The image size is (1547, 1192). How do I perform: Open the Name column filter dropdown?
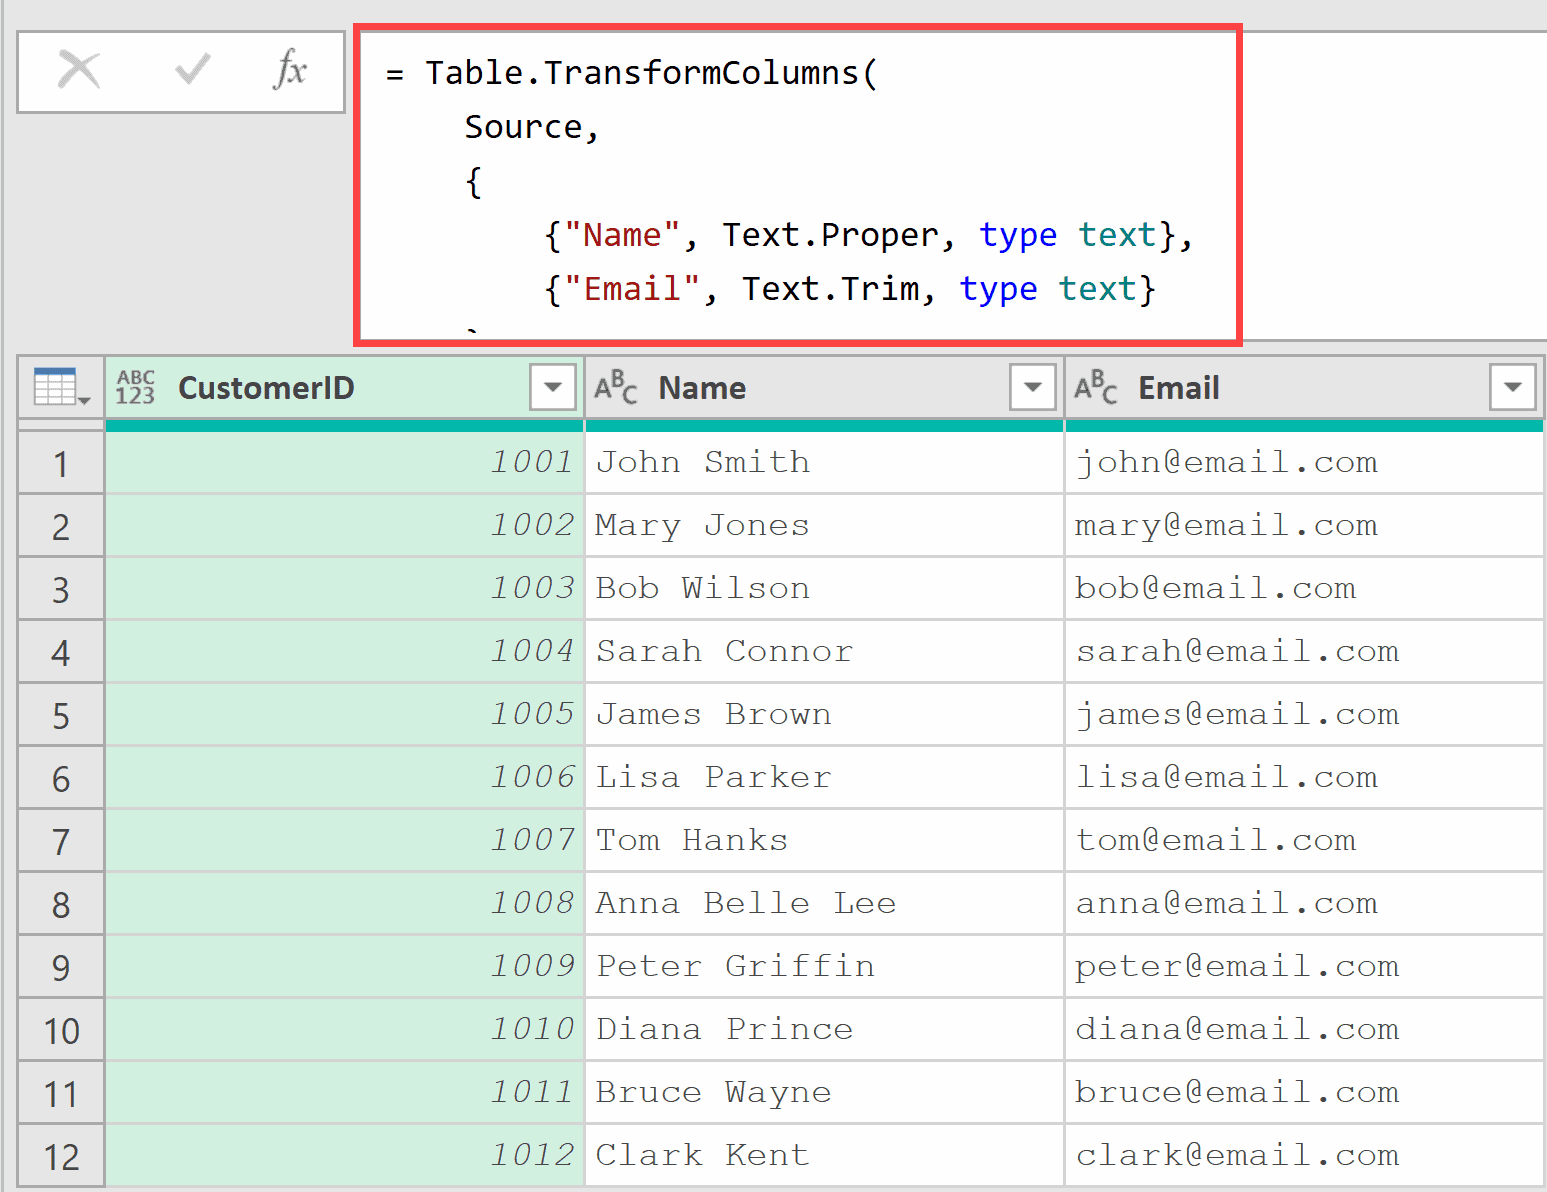pos(1032,387)
